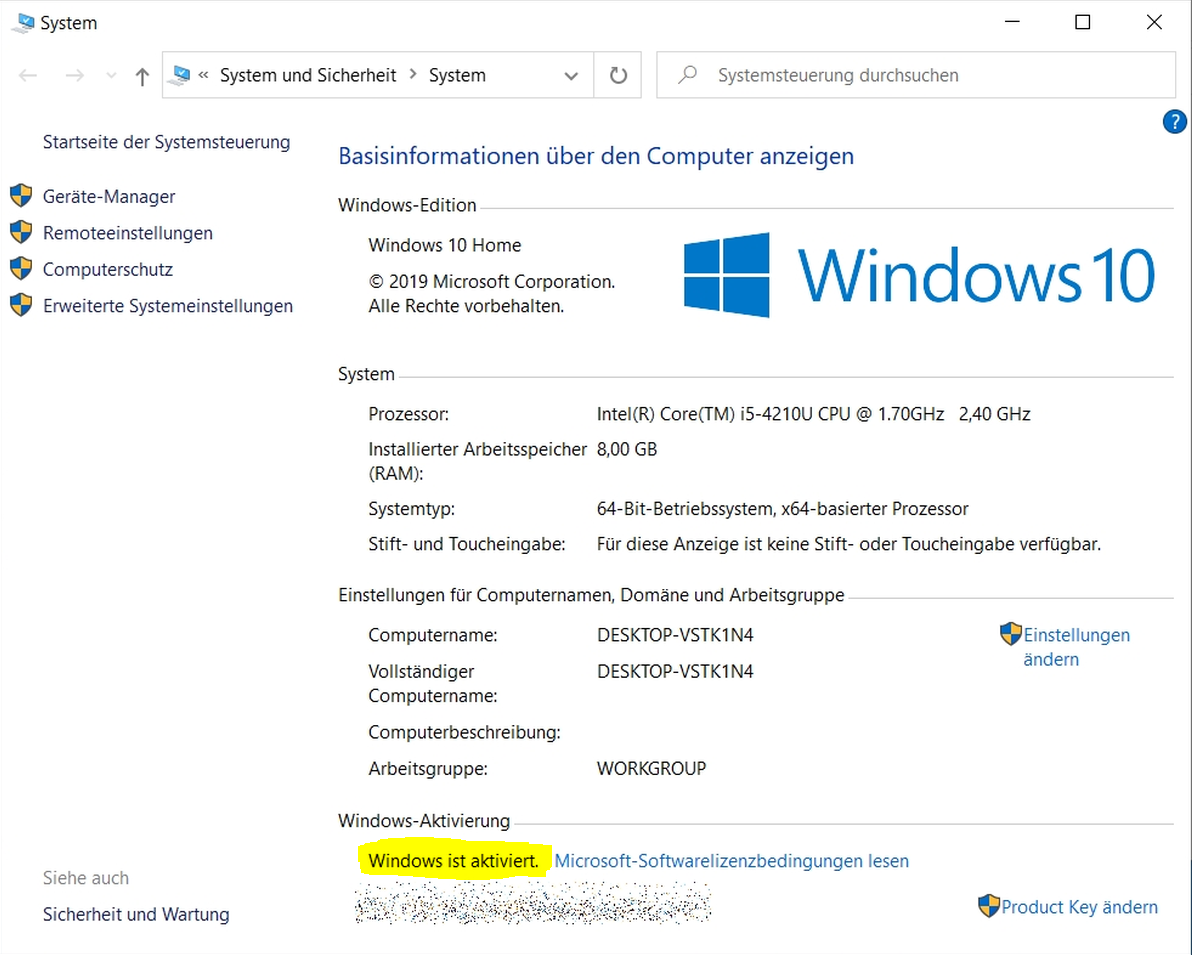Click the shield icon beside Geräte-Manager
The image size is (1192, 955).
21,195
